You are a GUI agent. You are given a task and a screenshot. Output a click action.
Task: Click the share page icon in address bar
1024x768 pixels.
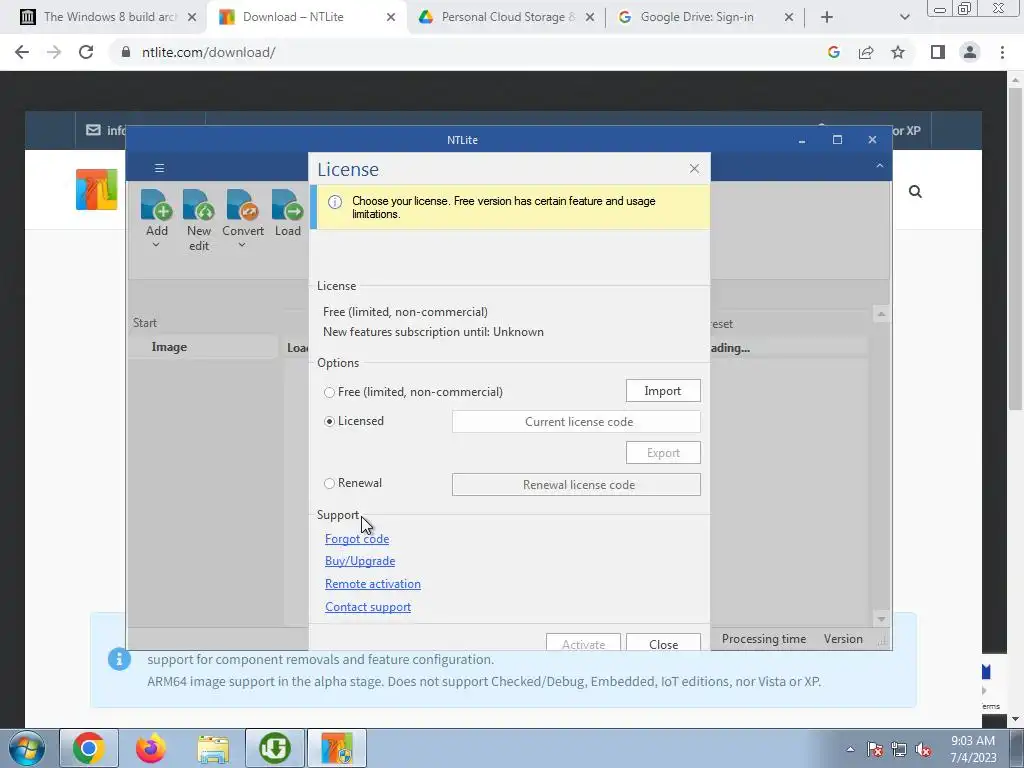866,52
